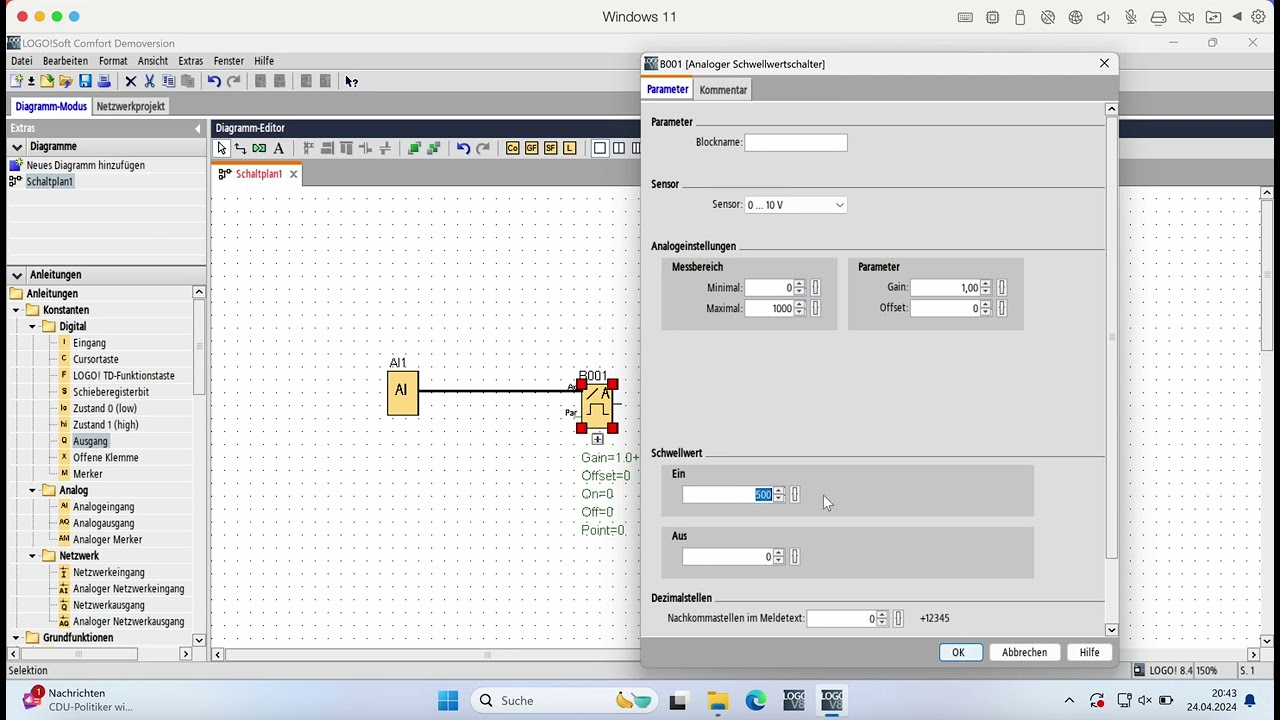Select the text tool A icon

pyautogui.click(x=279, y=148)
